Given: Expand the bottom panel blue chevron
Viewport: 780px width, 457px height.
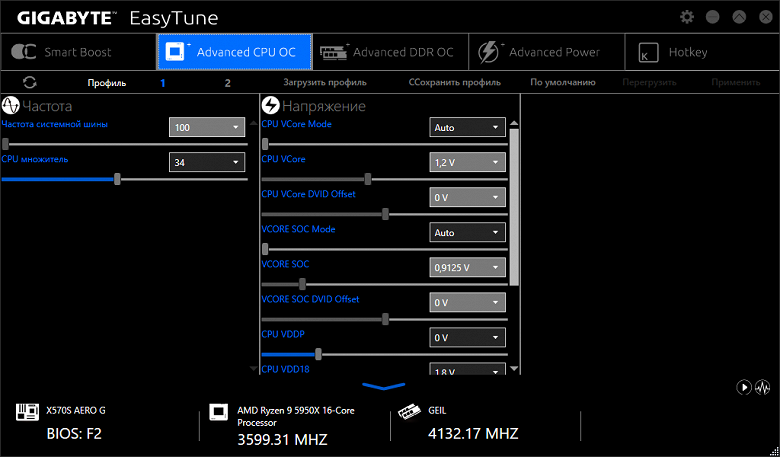Looking at the screenshot, I should coord(384,386).
